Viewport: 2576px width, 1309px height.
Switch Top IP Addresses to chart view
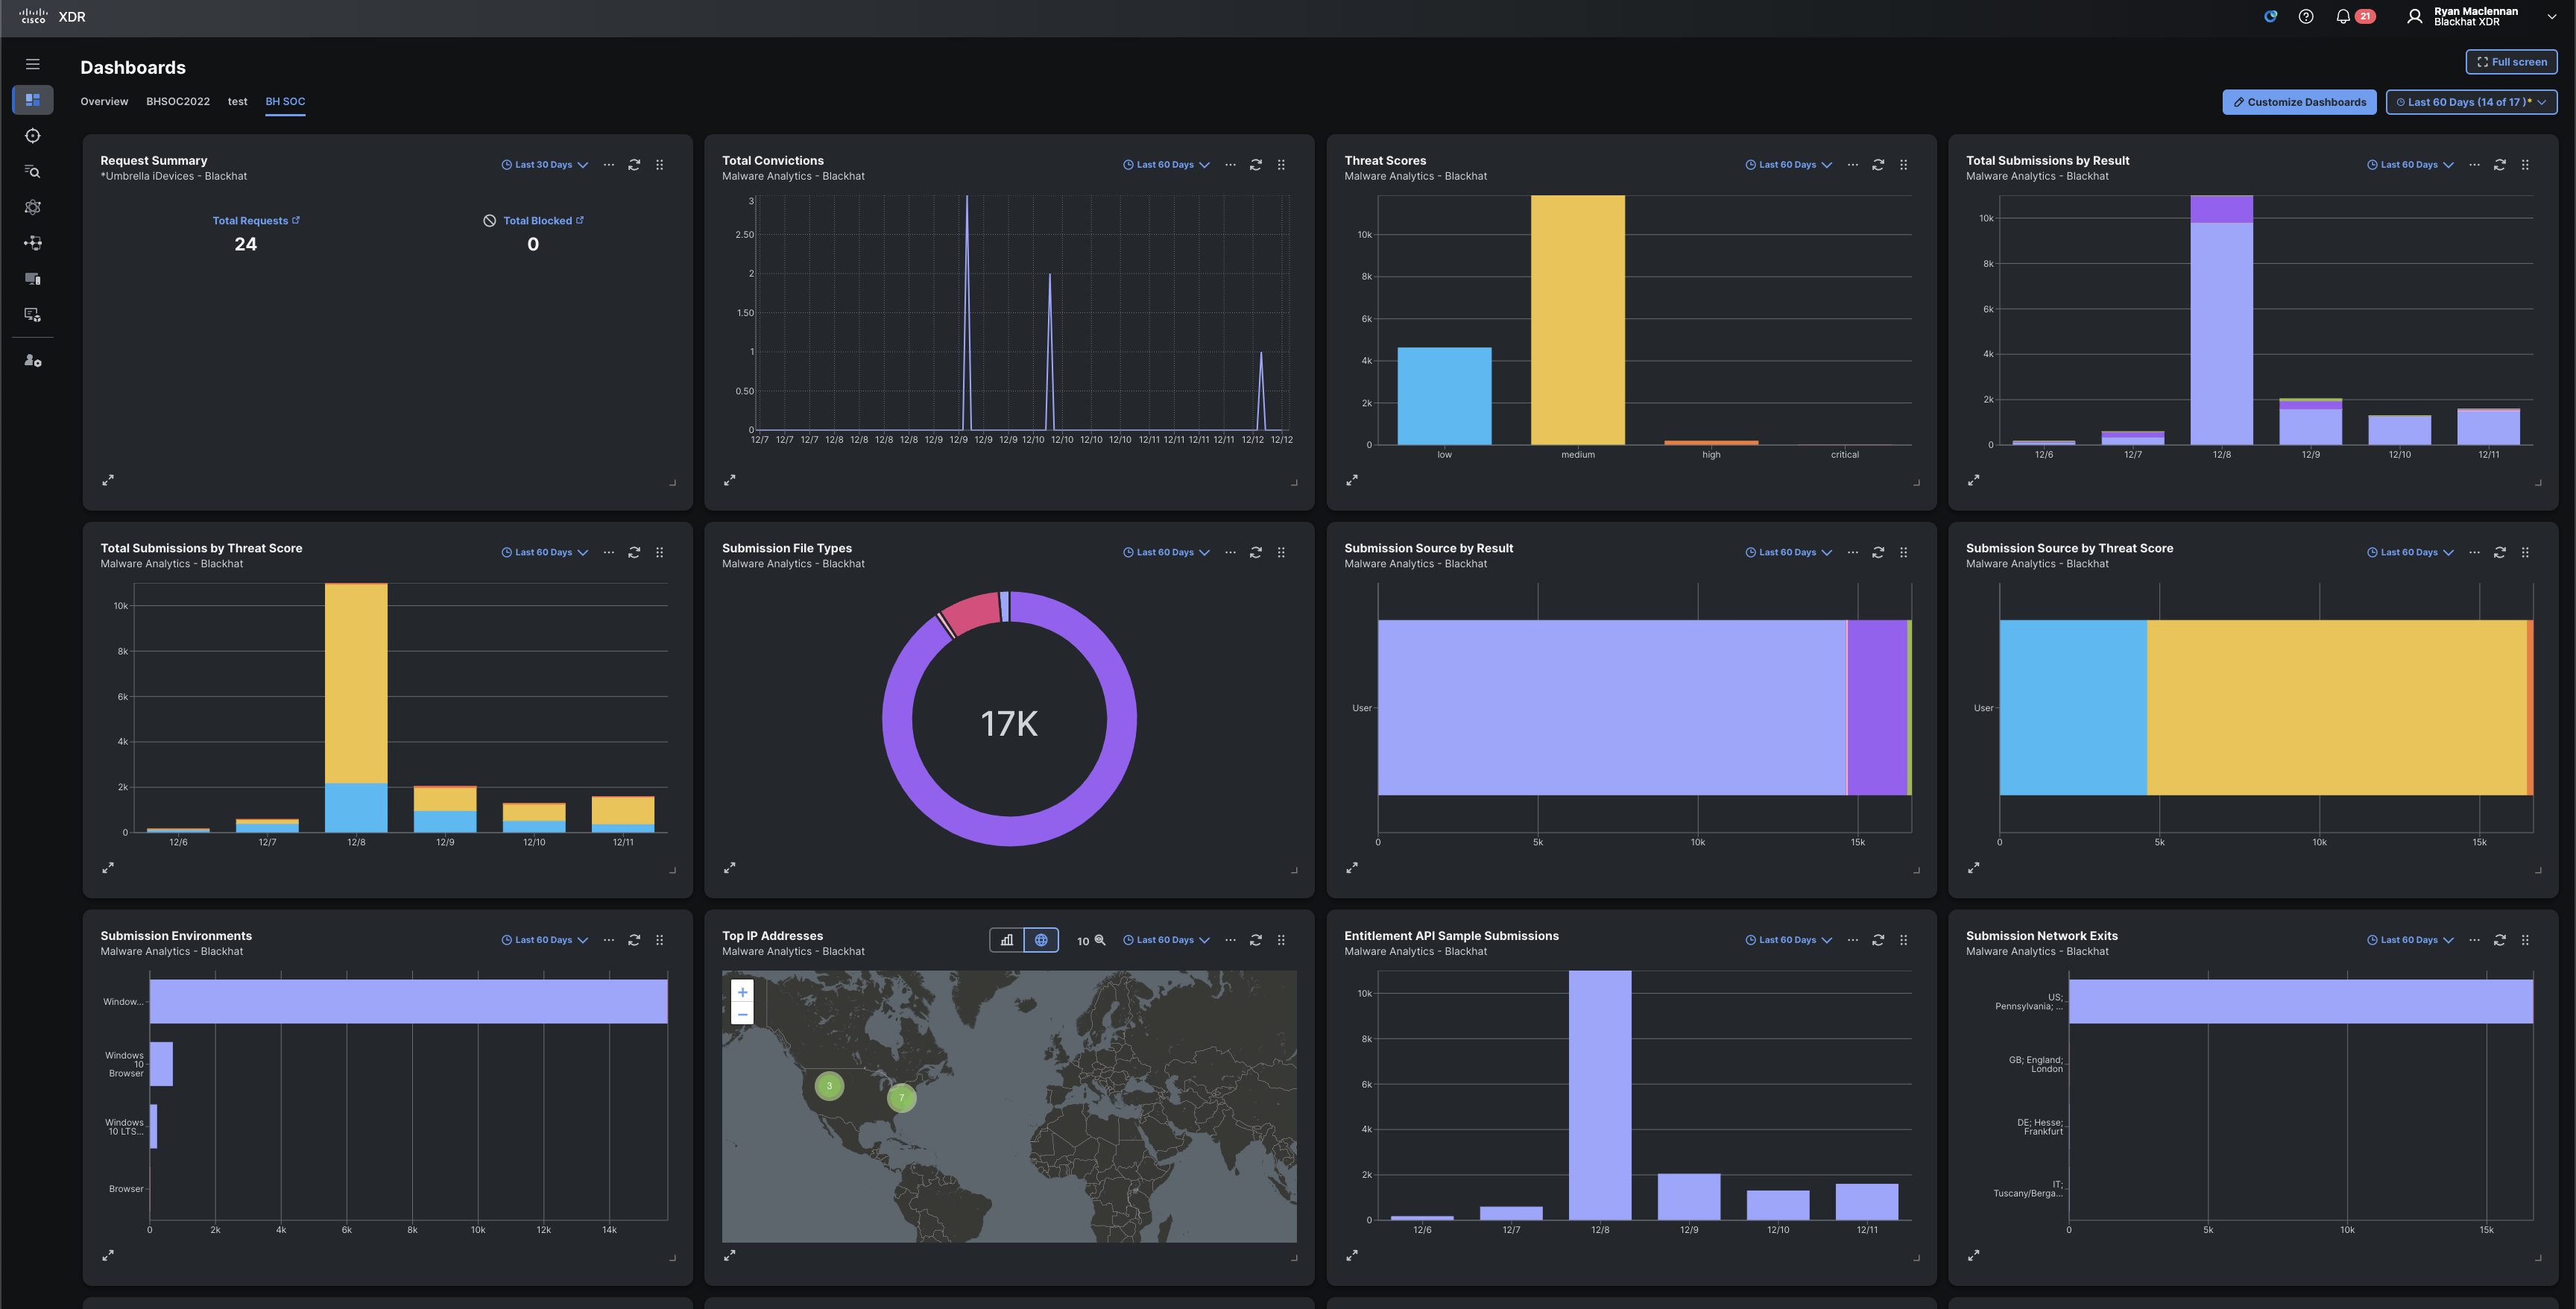pyautogui.click(x=1007, y=940)
